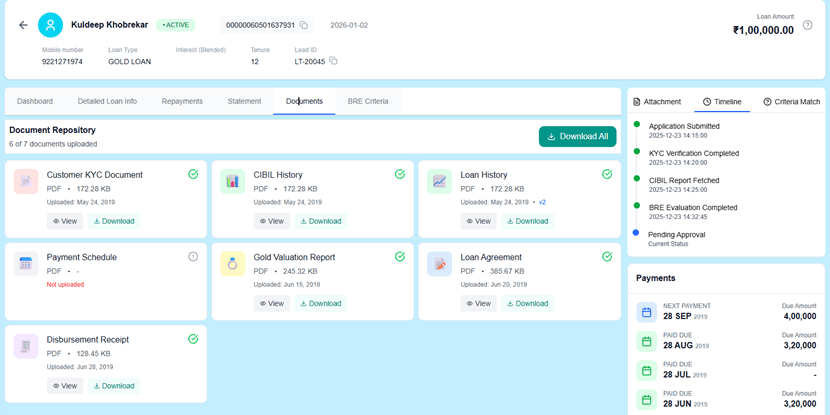This screenshot has height=415, width=830.
Task: Open the Attachment panel tab
Action: click(x=657, y=102)
